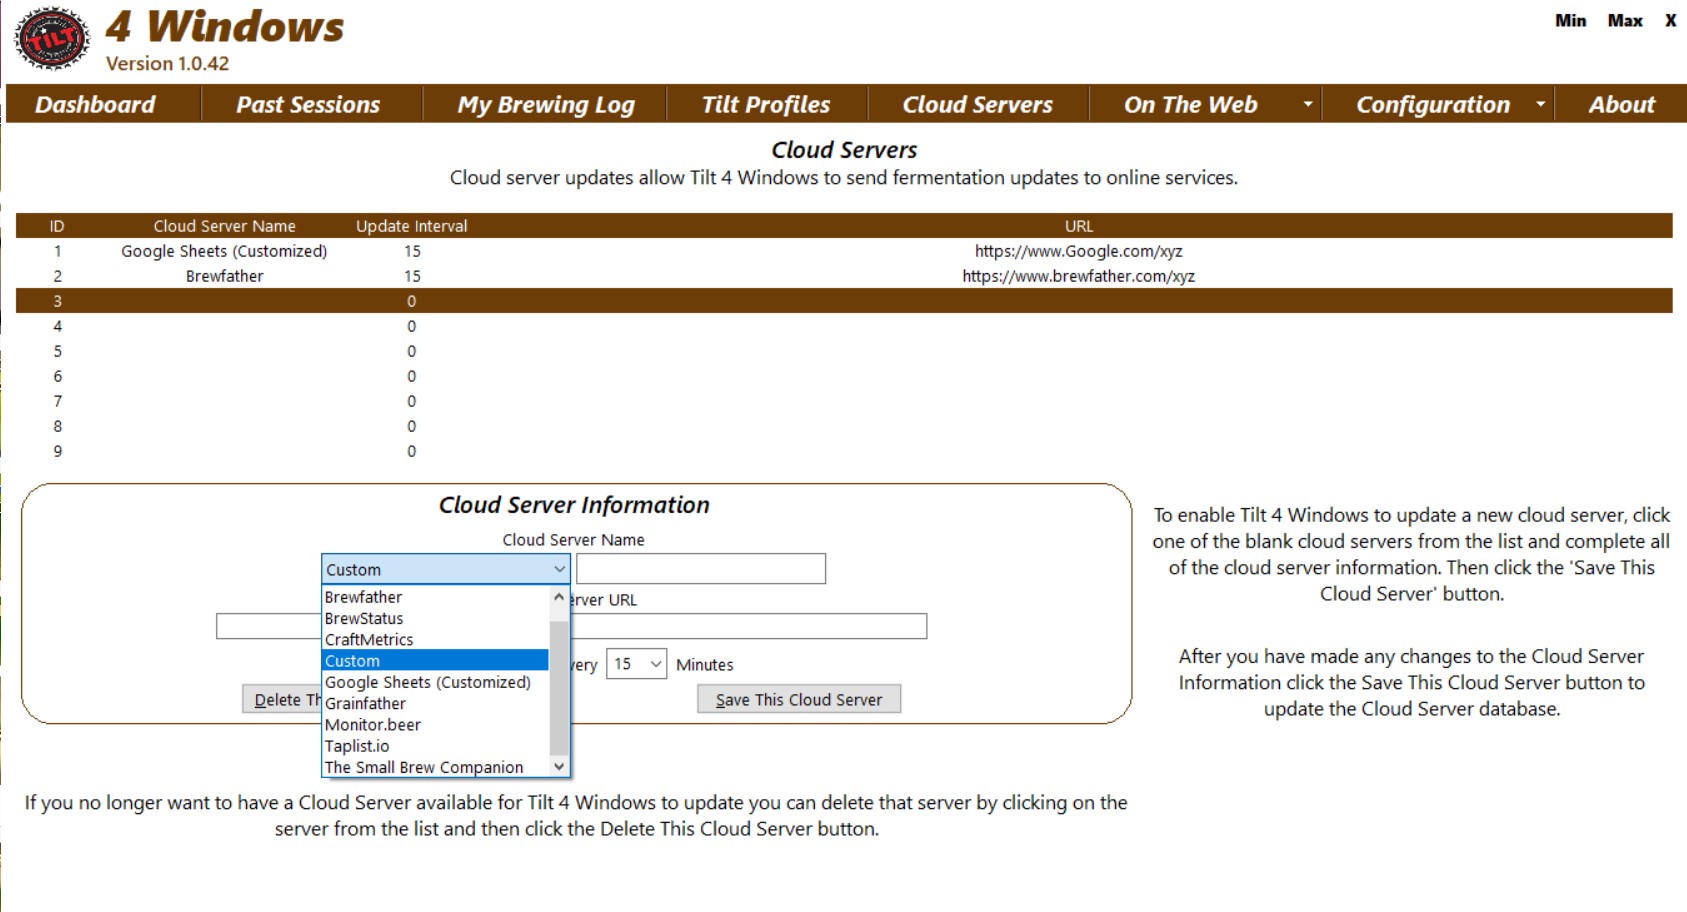
Task: Choose Custom in the dropdown list
Action: [x=435, y=660]
